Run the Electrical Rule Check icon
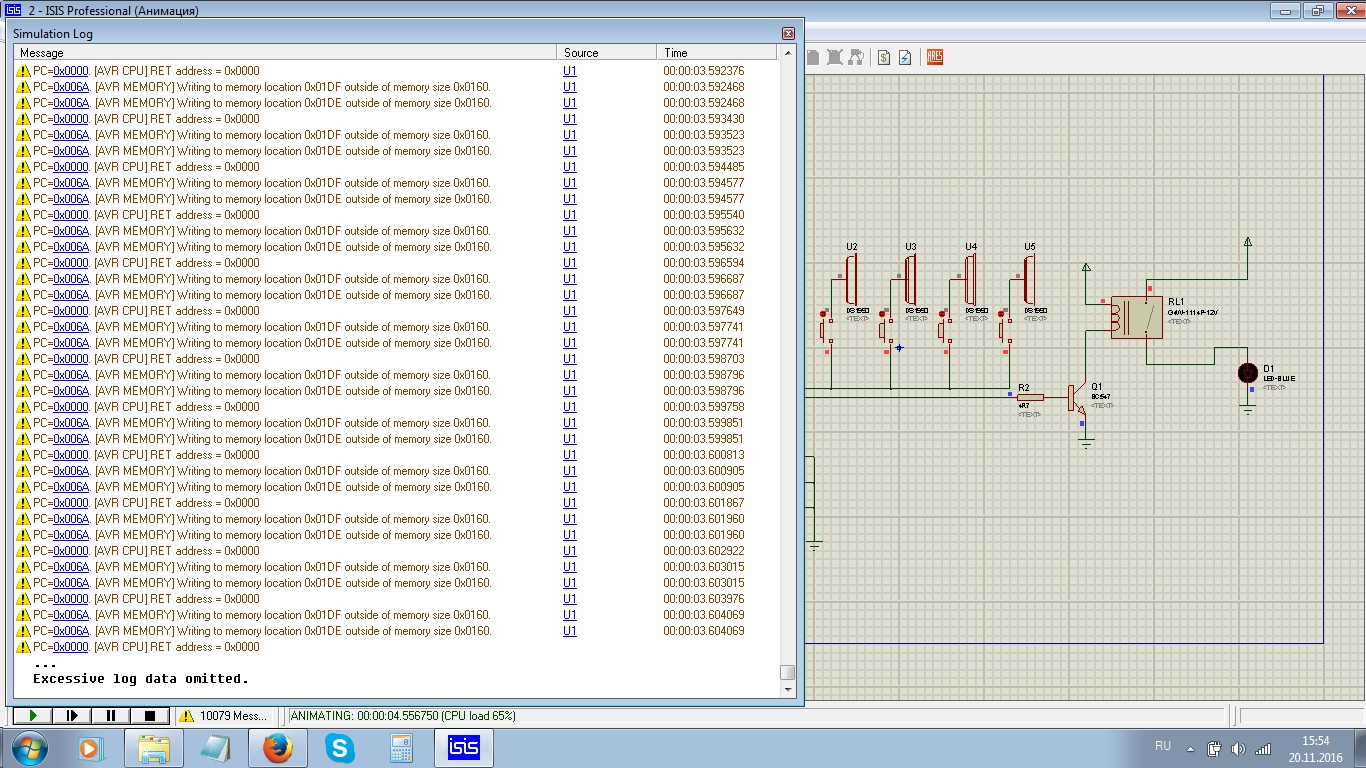The width and height of the screenshot is (1366, 768). click(x=905, y=57)
